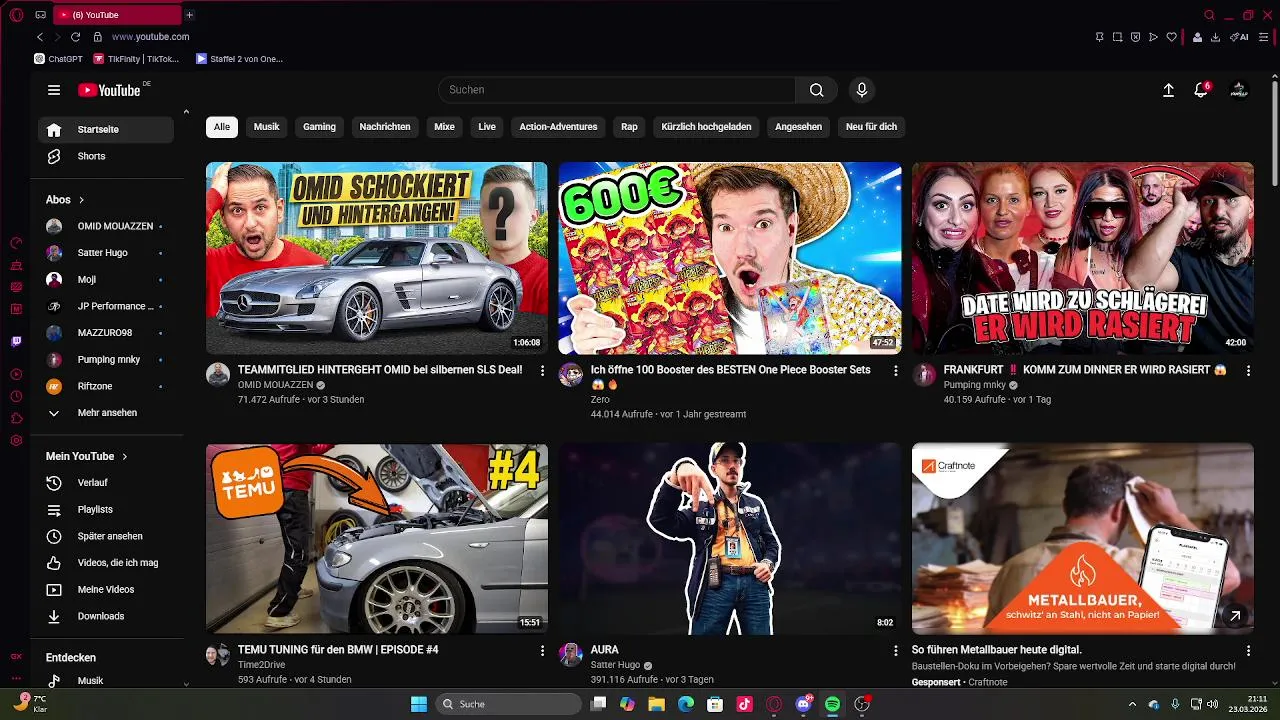This screenshot has width=1280, height=720.
Task: Expand Mehr ansehen subscriptions list
Action: 105,413
